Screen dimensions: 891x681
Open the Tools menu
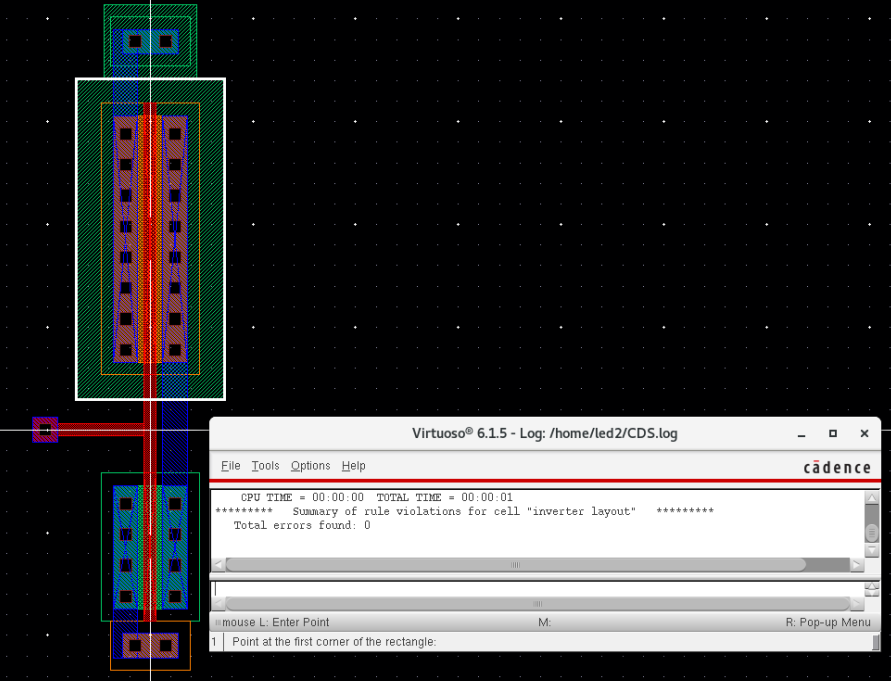point(265,466)
